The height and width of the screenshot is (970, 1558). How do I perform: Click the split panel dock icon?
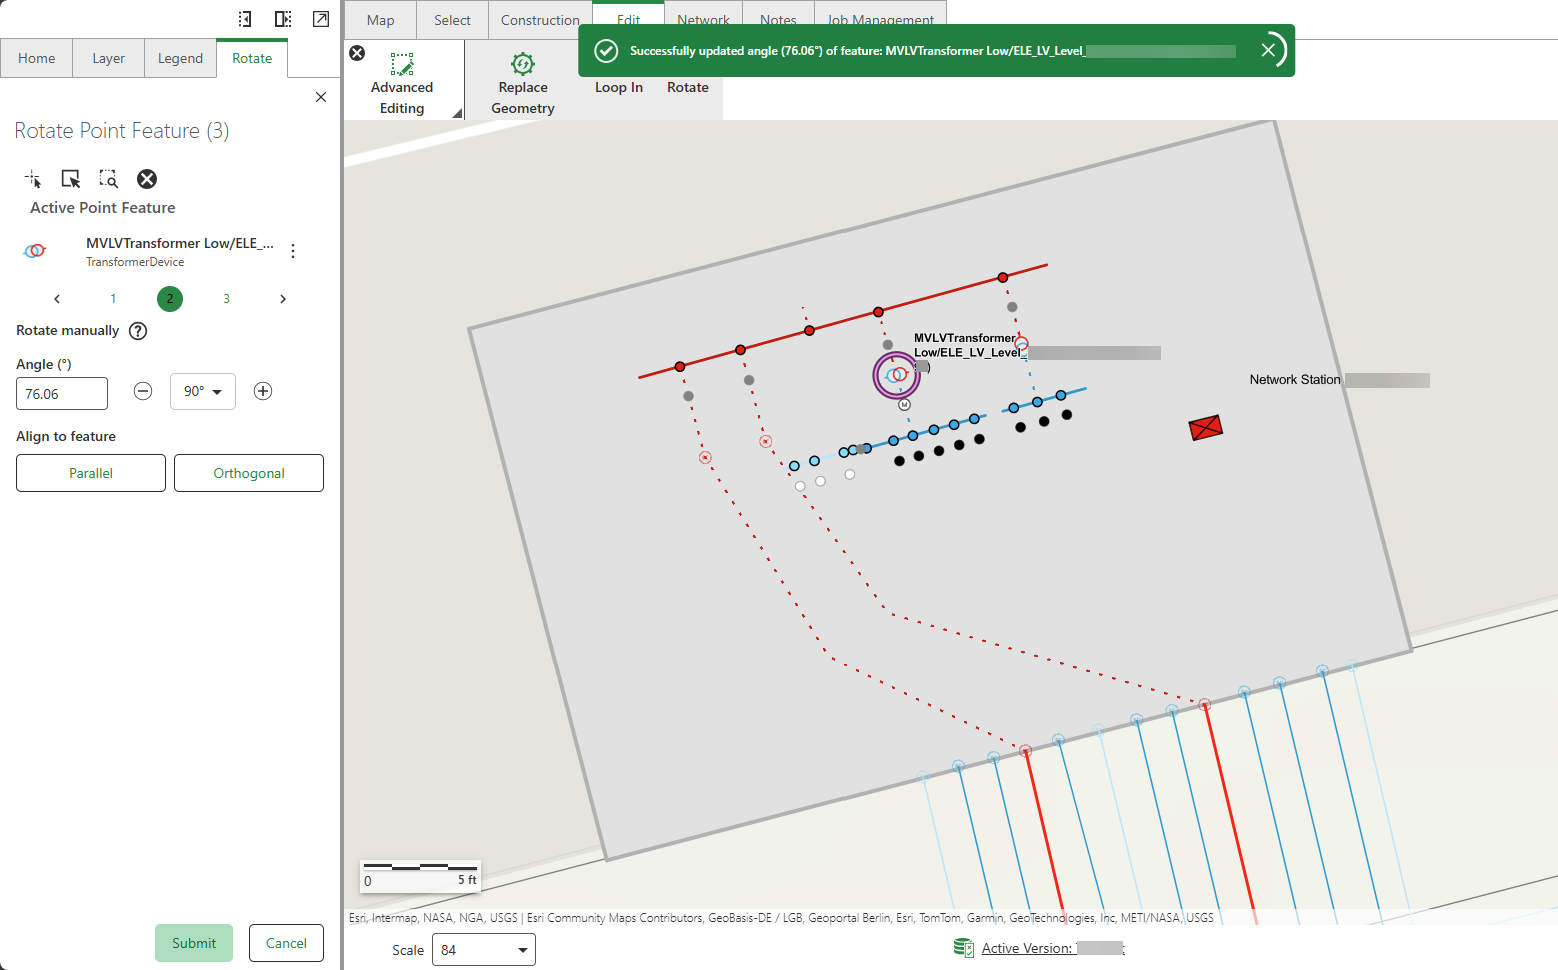pos(283,19)
